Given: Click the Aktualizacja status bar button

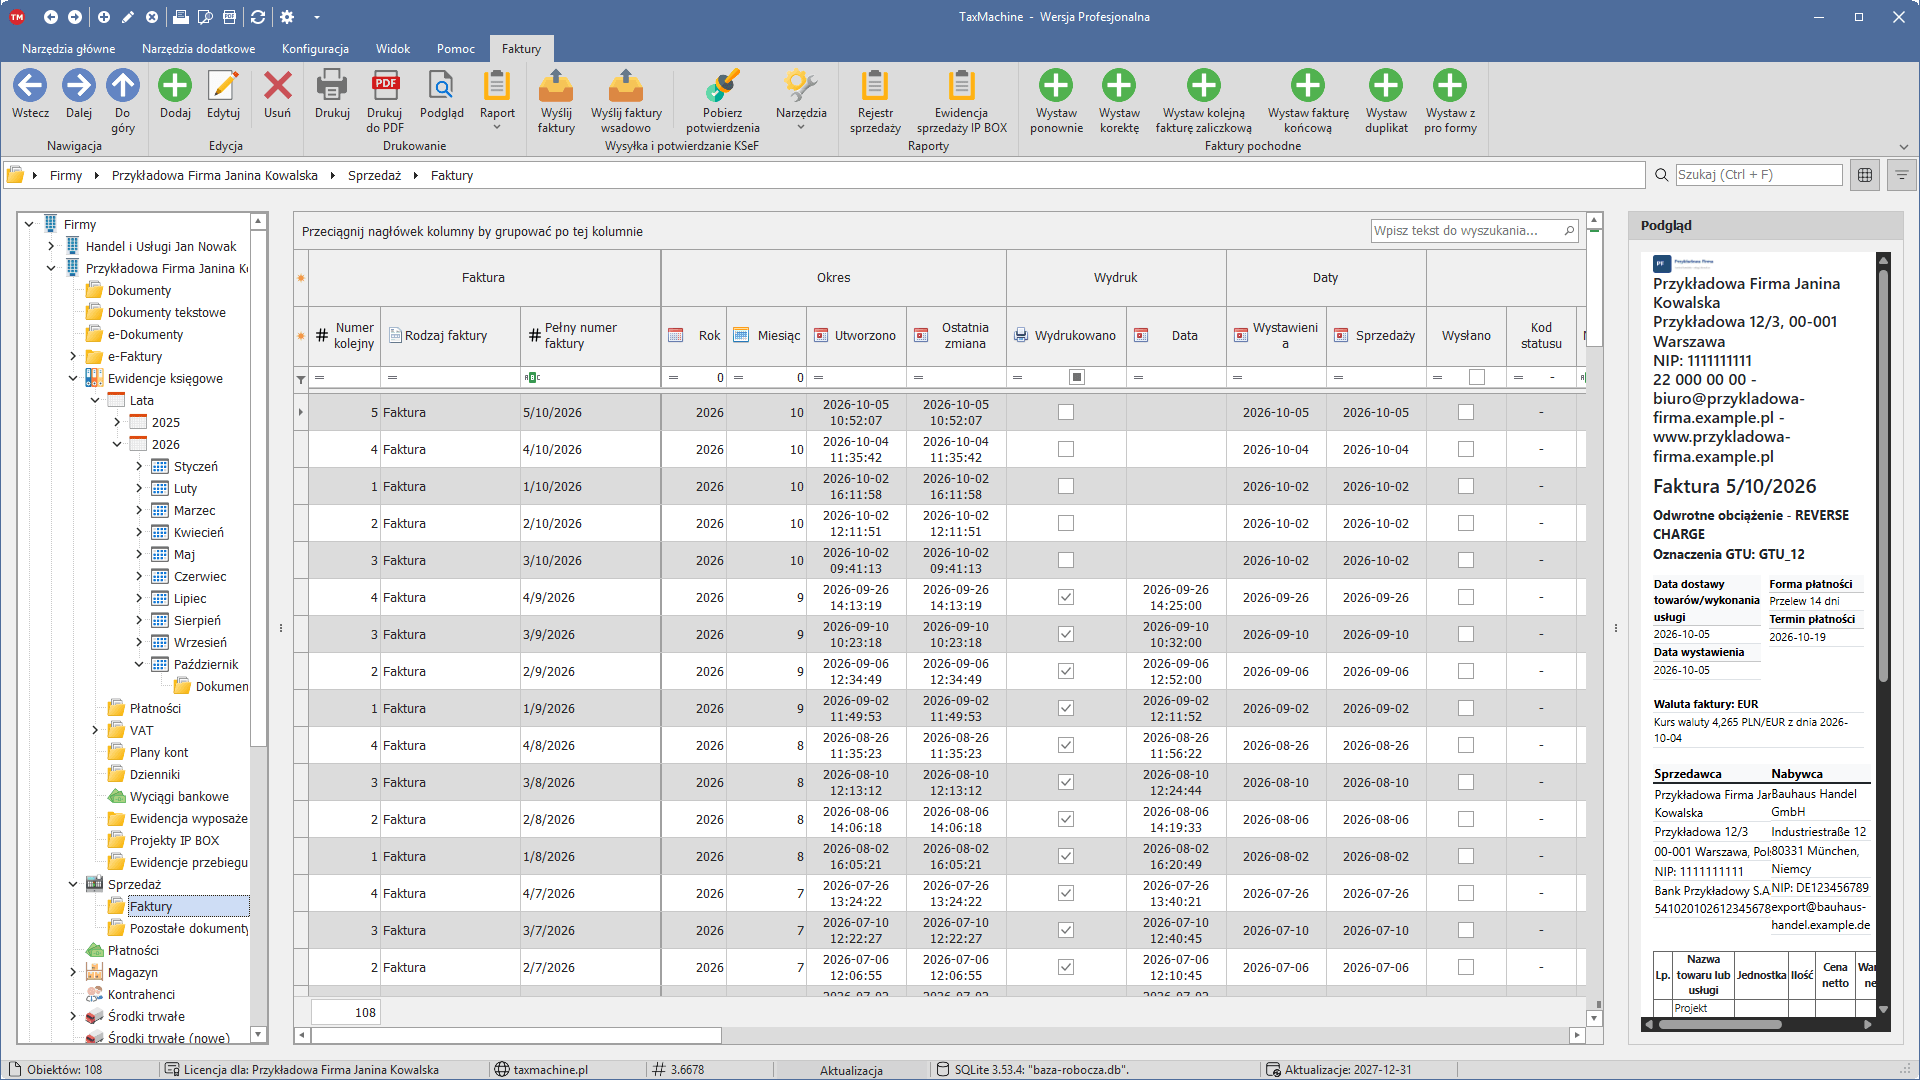Looking at the screenshot, I should (851, 1070).
